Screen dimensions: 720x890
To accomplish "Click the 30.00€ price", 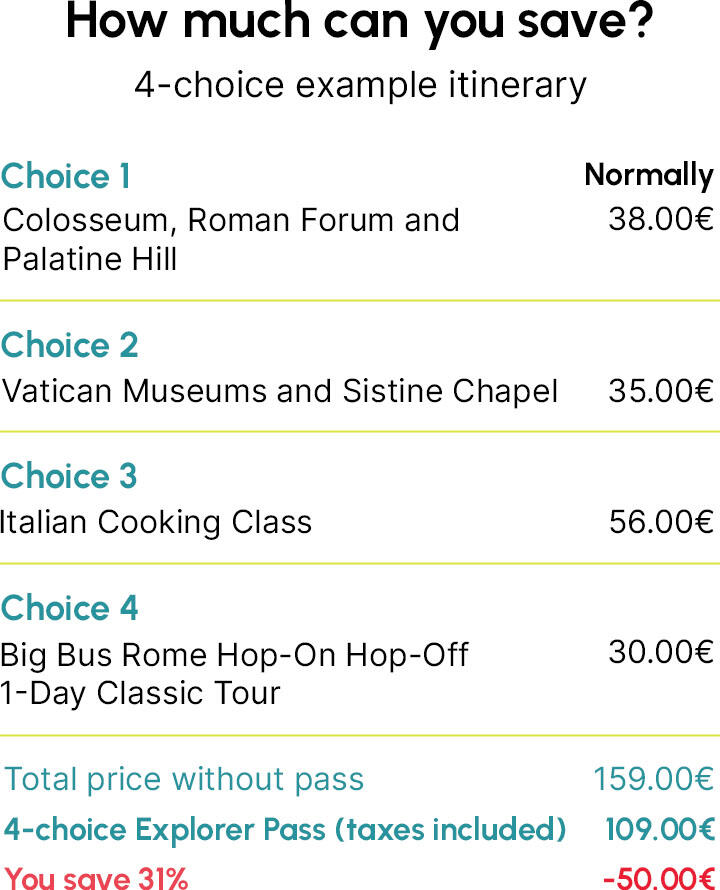I will click(661, 652).
